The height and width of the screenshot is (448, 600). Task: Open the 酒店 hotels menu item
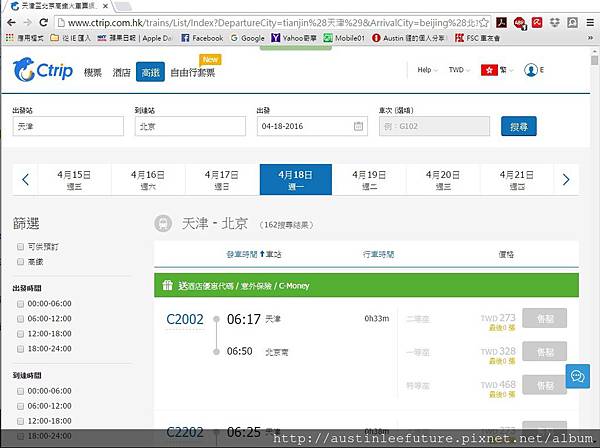click(x=122, y=72)
